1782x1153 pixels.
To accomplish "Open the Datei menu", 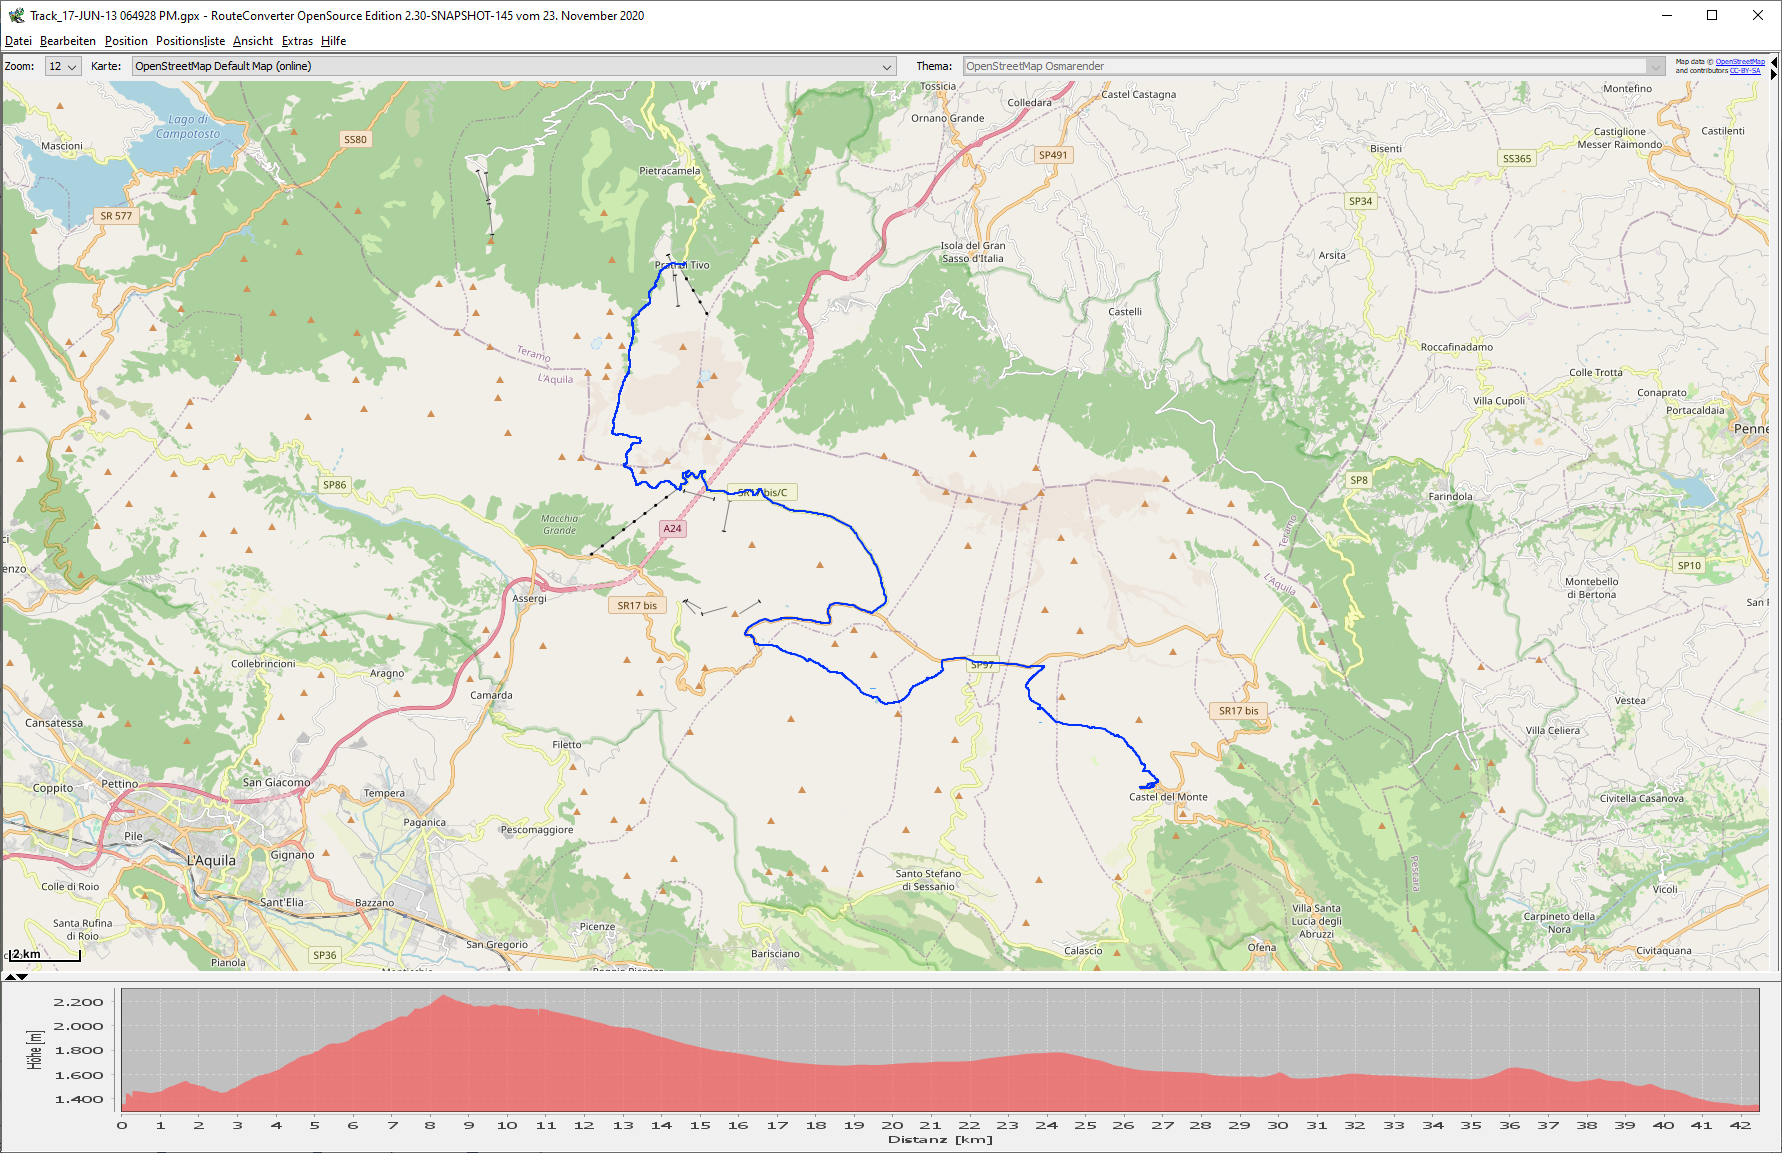I will point(18,41).
